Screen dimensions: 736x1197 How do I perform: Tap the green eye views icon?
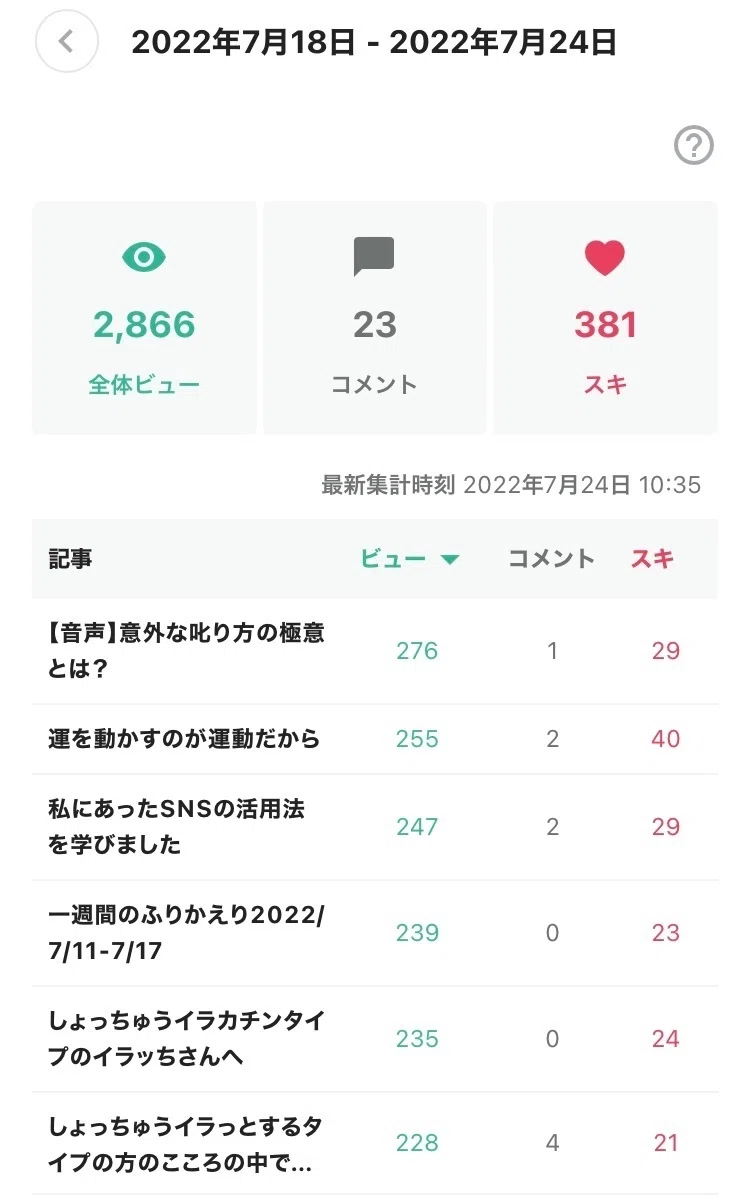pos(144,256)
